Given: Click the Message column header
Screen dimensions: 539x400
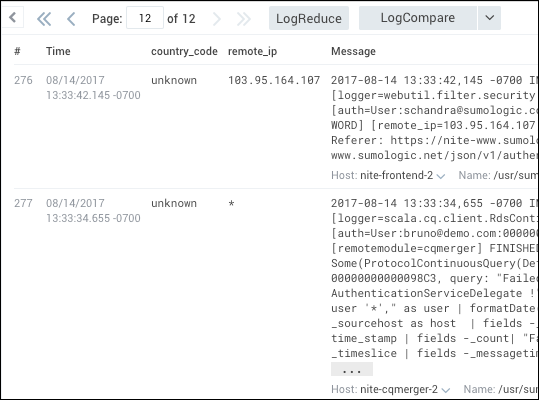Looking at the screenshot, I should tap(353, 51).
